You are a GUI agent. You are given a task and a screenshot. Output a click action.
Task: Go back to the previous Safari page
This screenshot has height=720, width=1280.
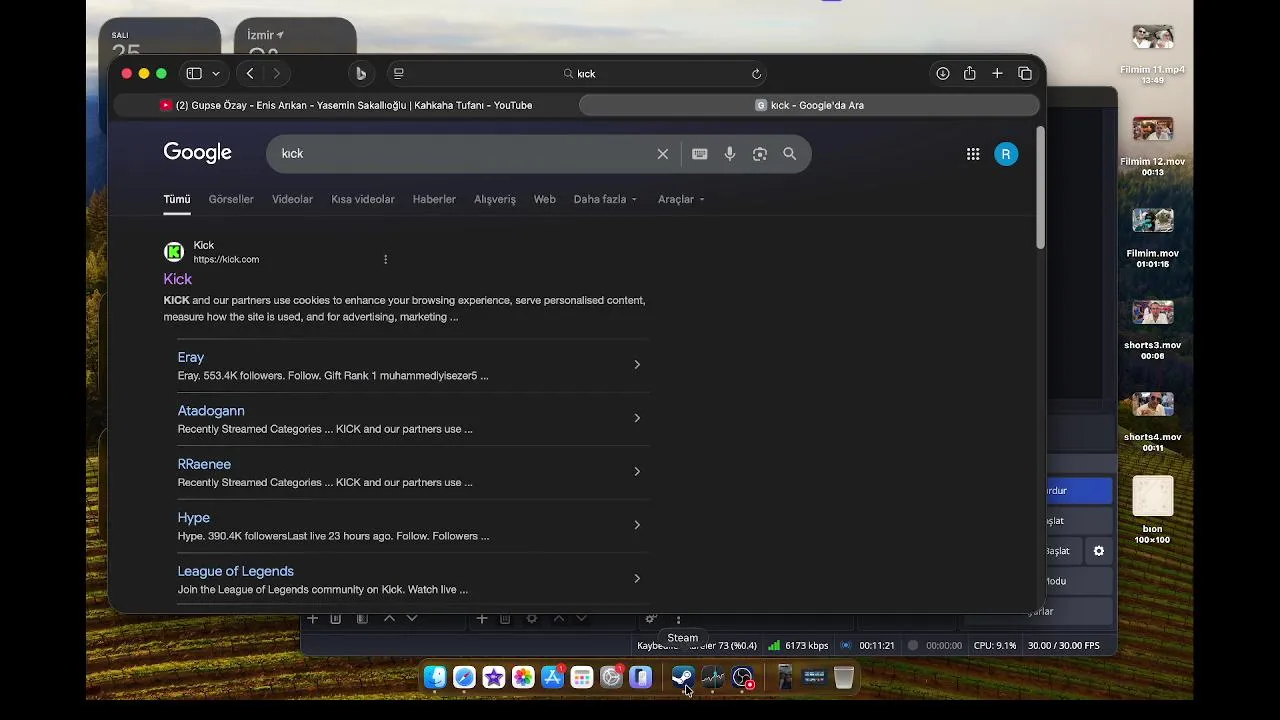(x=250, y=73)
